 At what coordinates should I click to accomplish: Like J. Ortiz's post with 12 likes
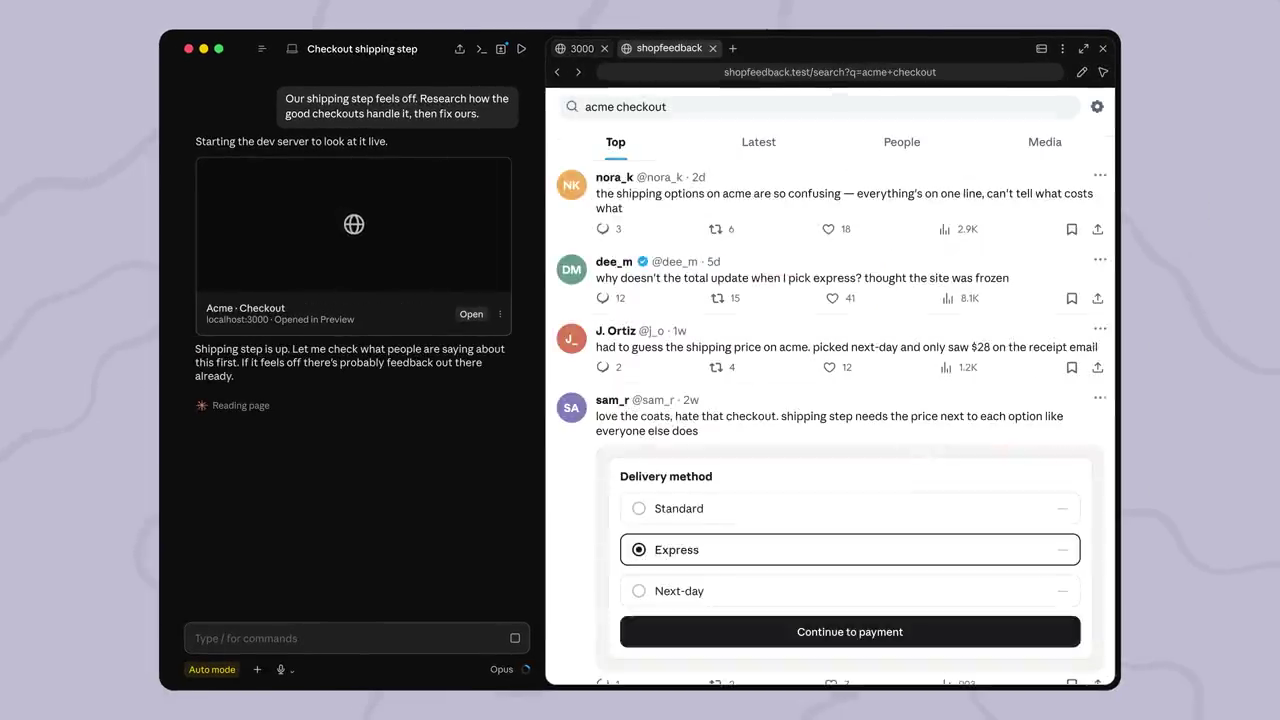[x=829, y=367]
